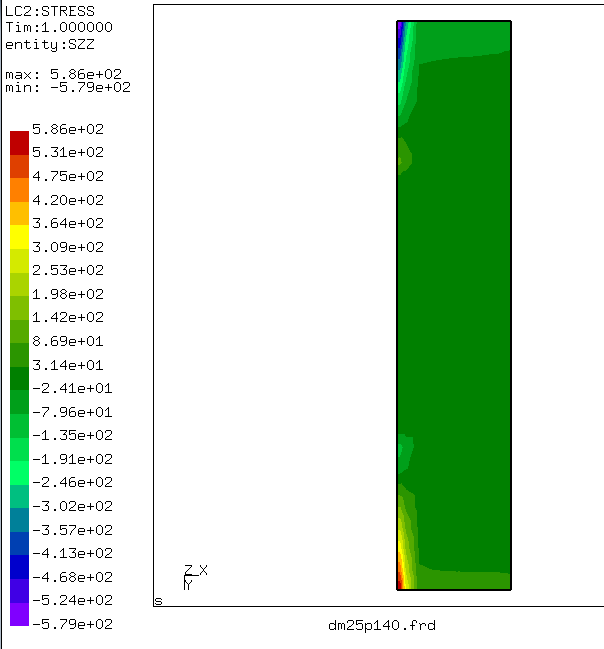Click the entity:SZZ label
Viewport: 604px width, 649px height.
[50, 44]
